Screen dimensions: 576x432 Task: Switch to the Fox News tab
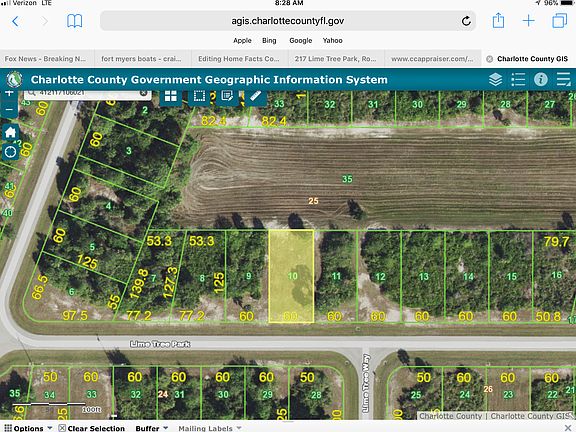click(47, 59)
